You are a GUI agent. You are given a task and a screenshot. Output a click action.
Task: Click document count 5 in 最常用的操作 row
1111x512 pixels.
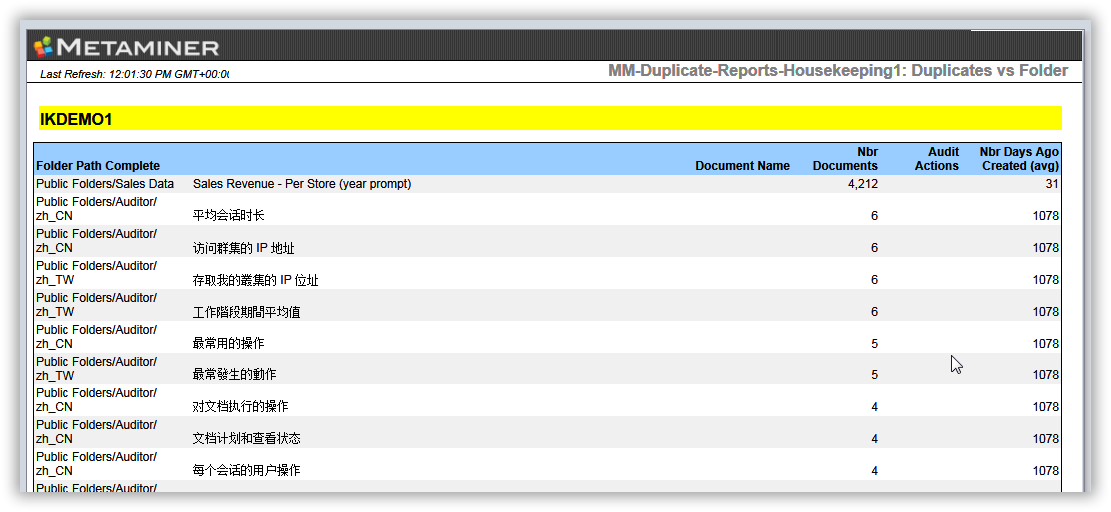(x=874, y=343)
